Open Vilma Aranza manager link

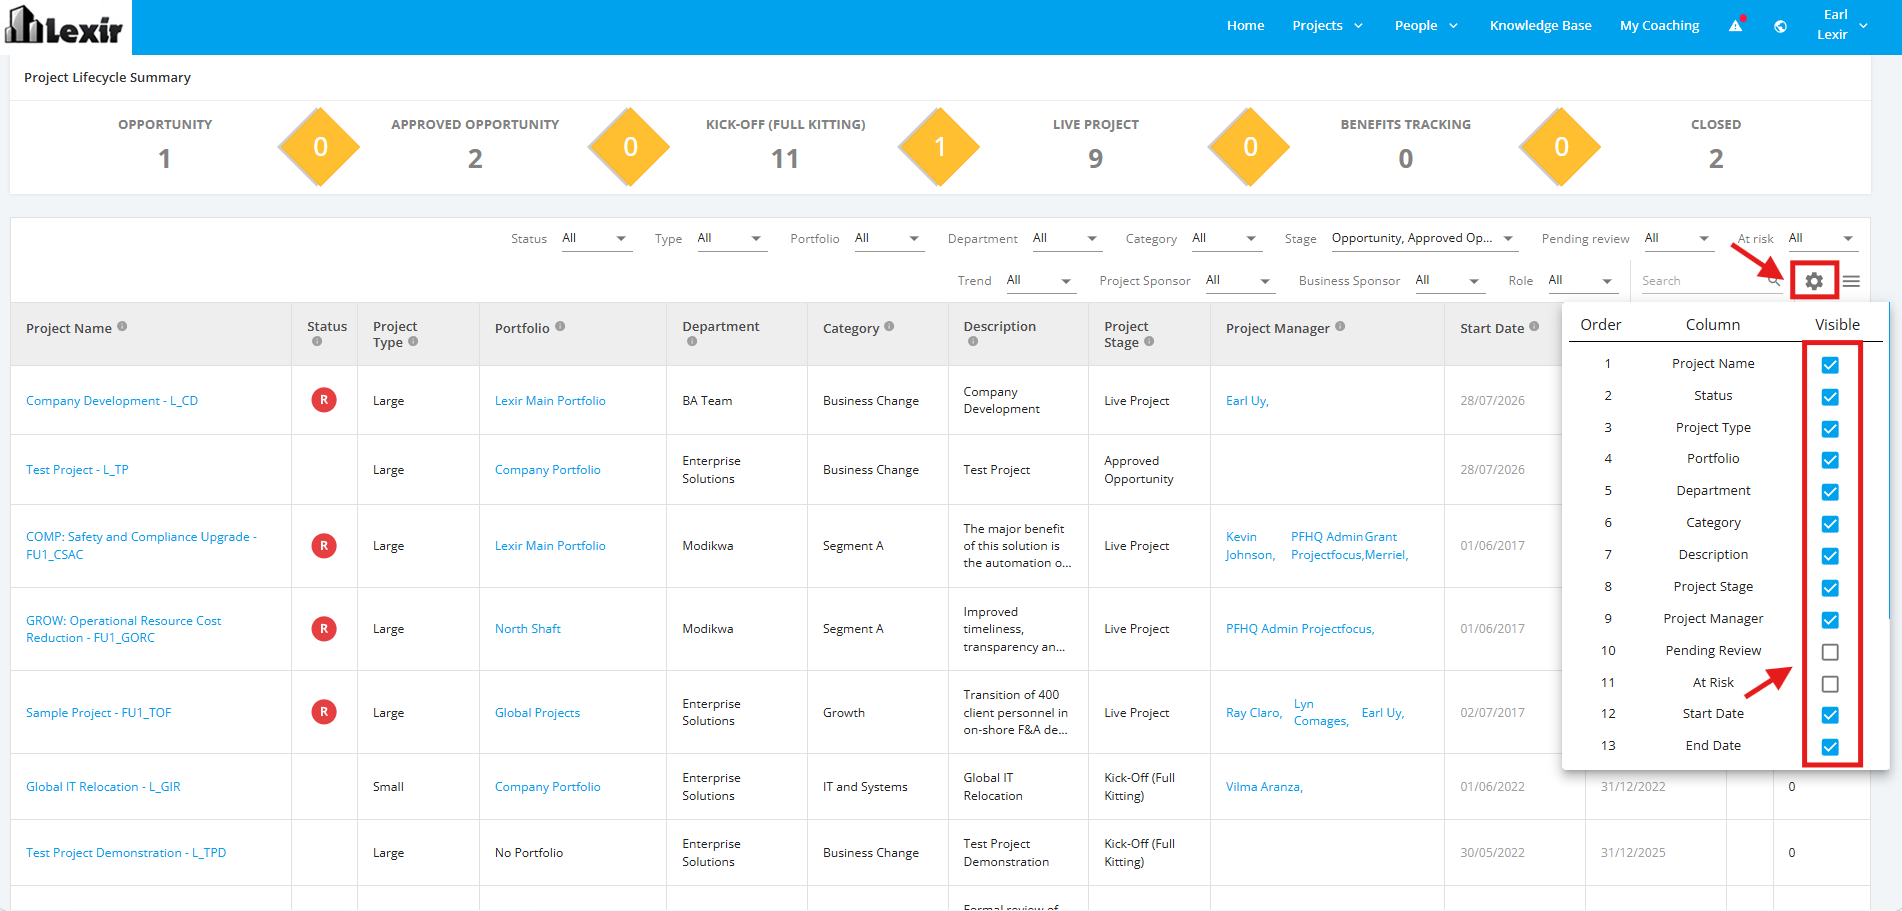coord(1264,787)
